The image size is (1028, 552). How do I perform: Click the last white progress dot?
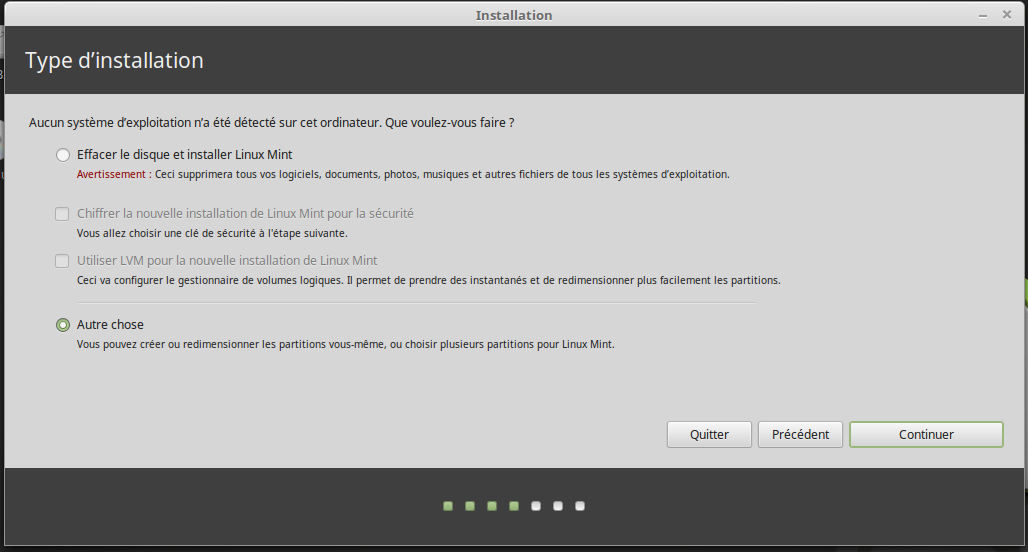pyautogui.click(x=580, y=506)
